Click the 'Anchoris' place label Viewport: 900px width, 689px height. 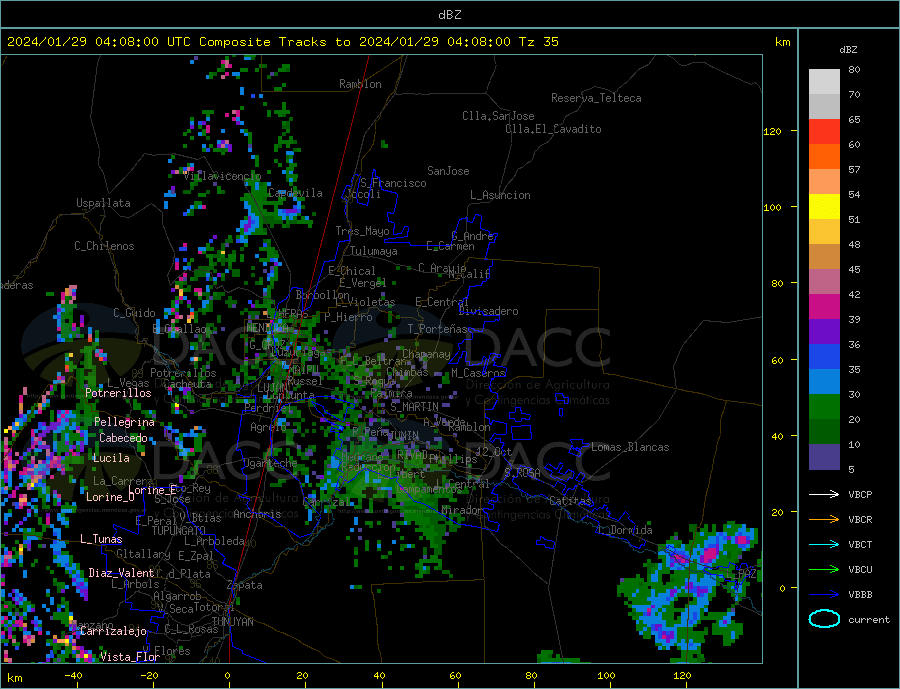[x=257, y=514]
